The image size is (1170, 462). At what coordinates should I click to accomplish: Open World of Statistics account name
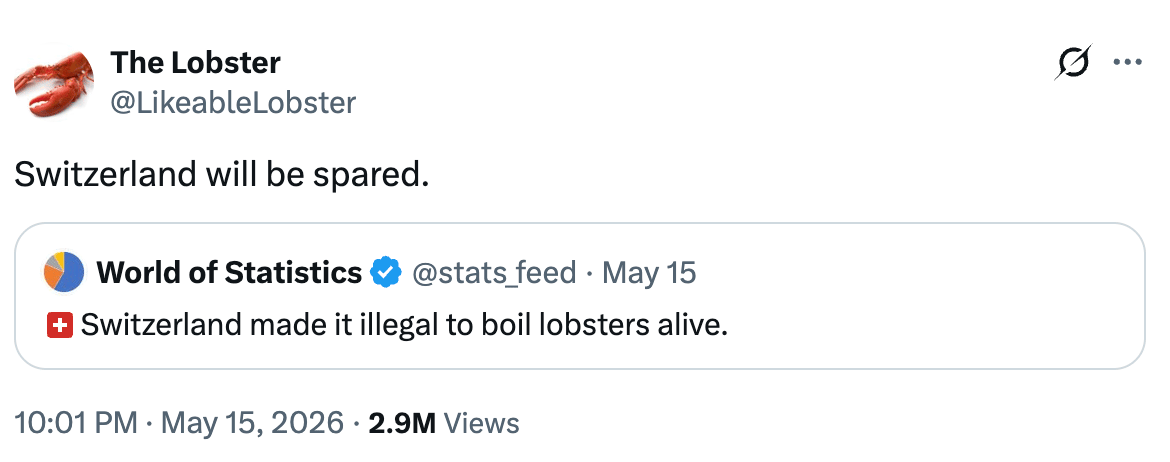(229, 272)
